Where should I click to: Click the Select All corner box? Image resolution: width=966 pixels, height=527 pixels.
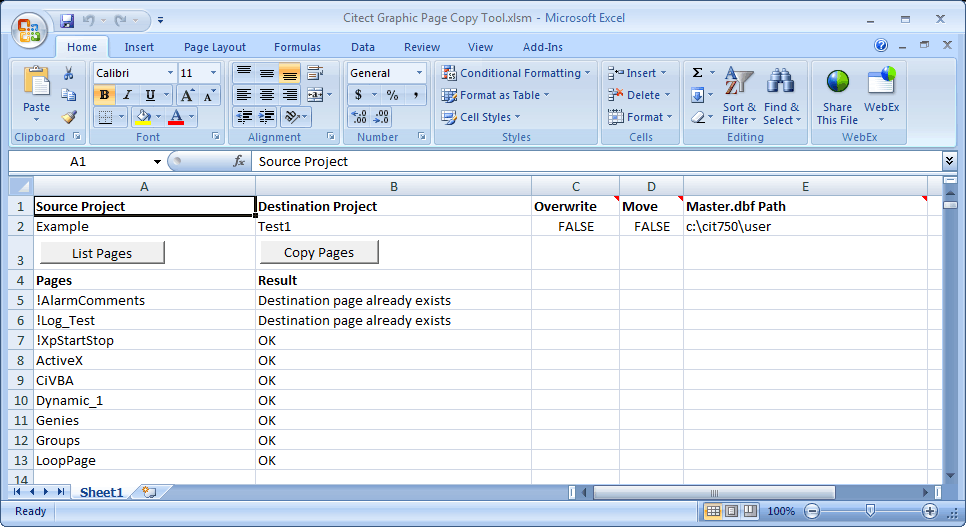pyautogui.click(x=21, y=186)
